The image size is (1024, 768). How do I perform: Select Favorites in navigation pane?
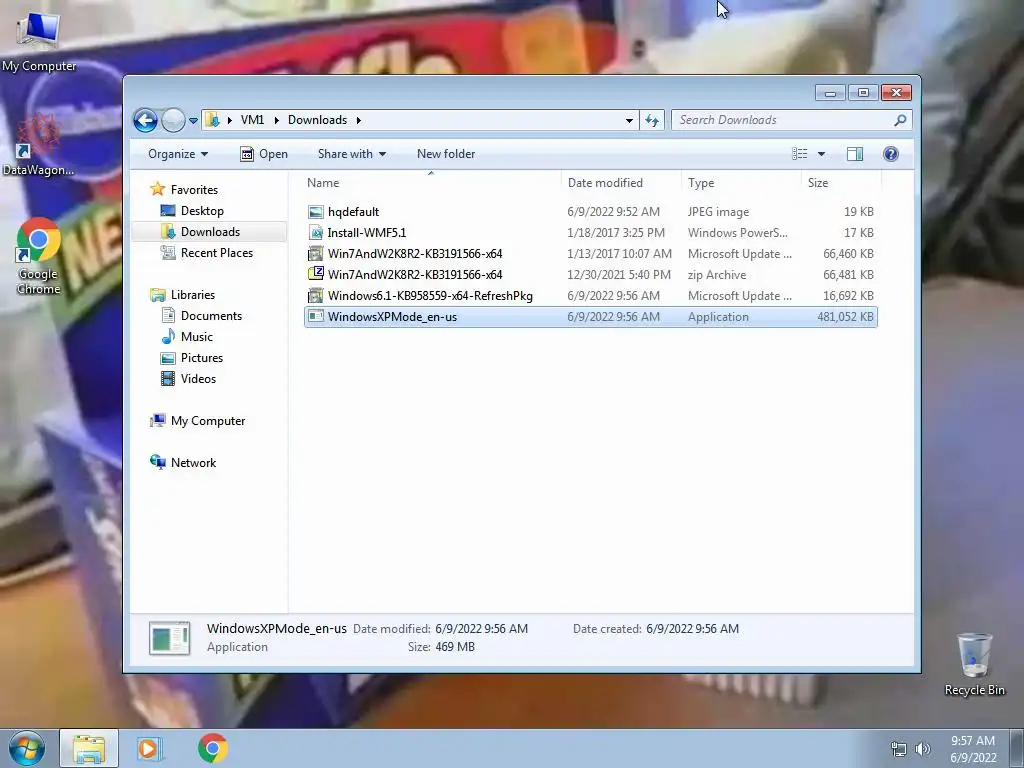click(194, 190)
